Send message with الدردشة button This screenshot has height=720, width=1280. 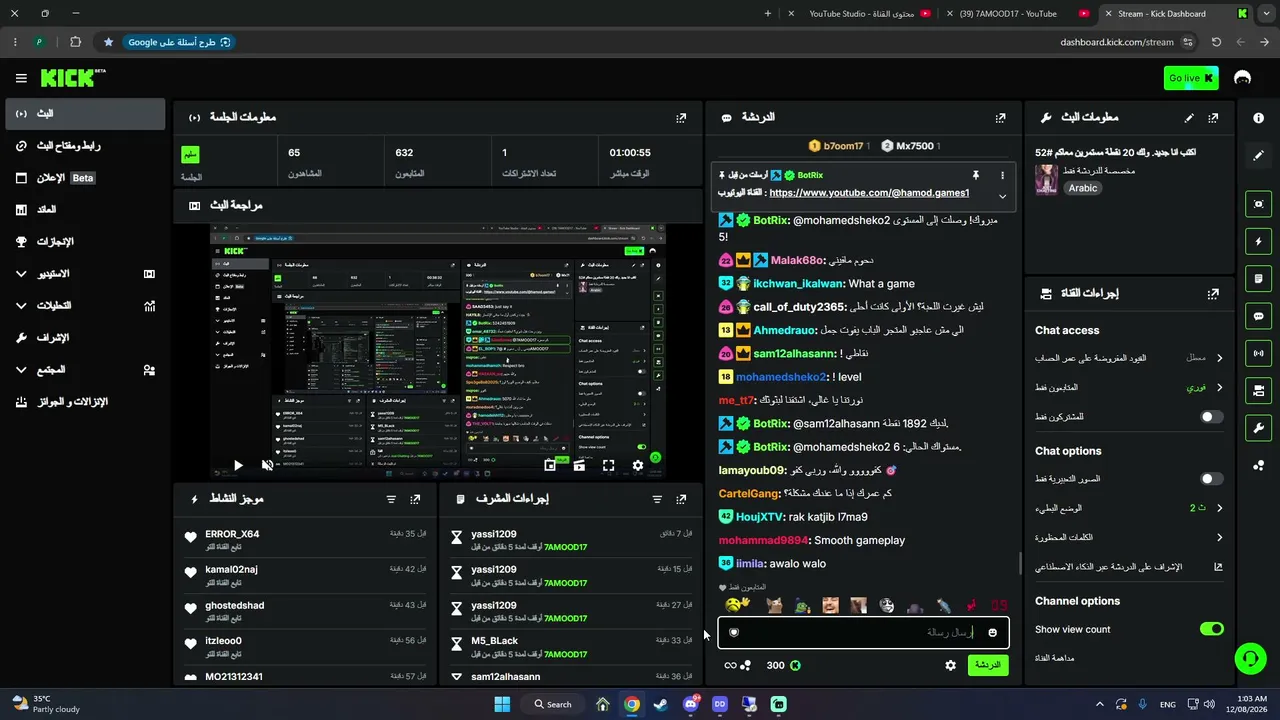(988, 665)
